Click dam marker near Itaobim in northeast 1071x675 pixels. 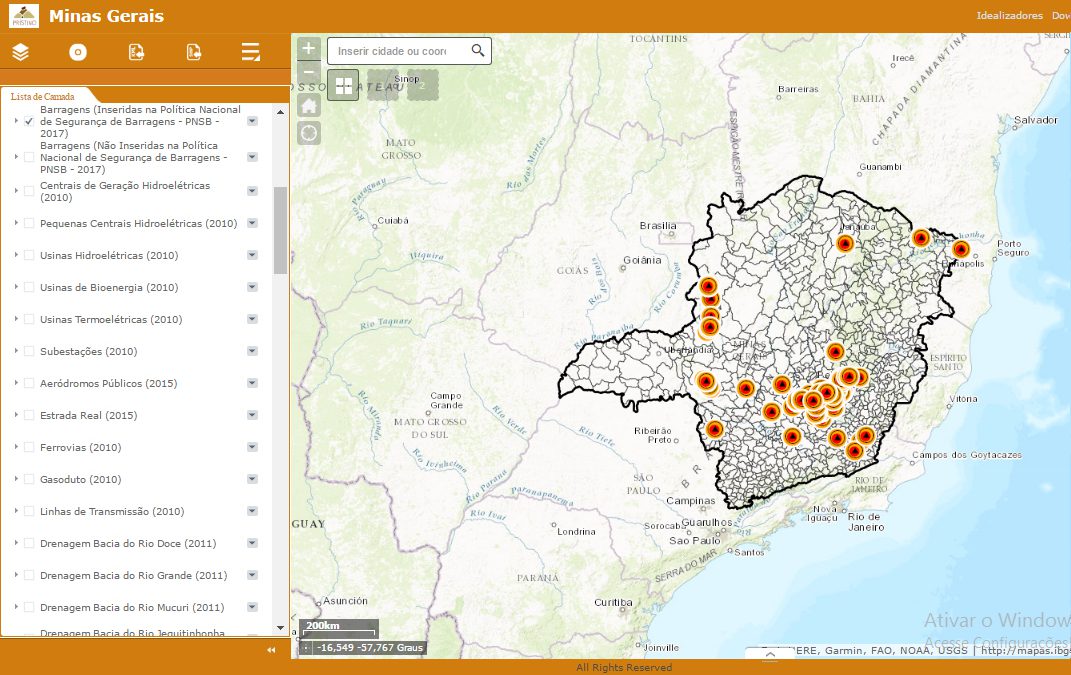click(921, 238)
